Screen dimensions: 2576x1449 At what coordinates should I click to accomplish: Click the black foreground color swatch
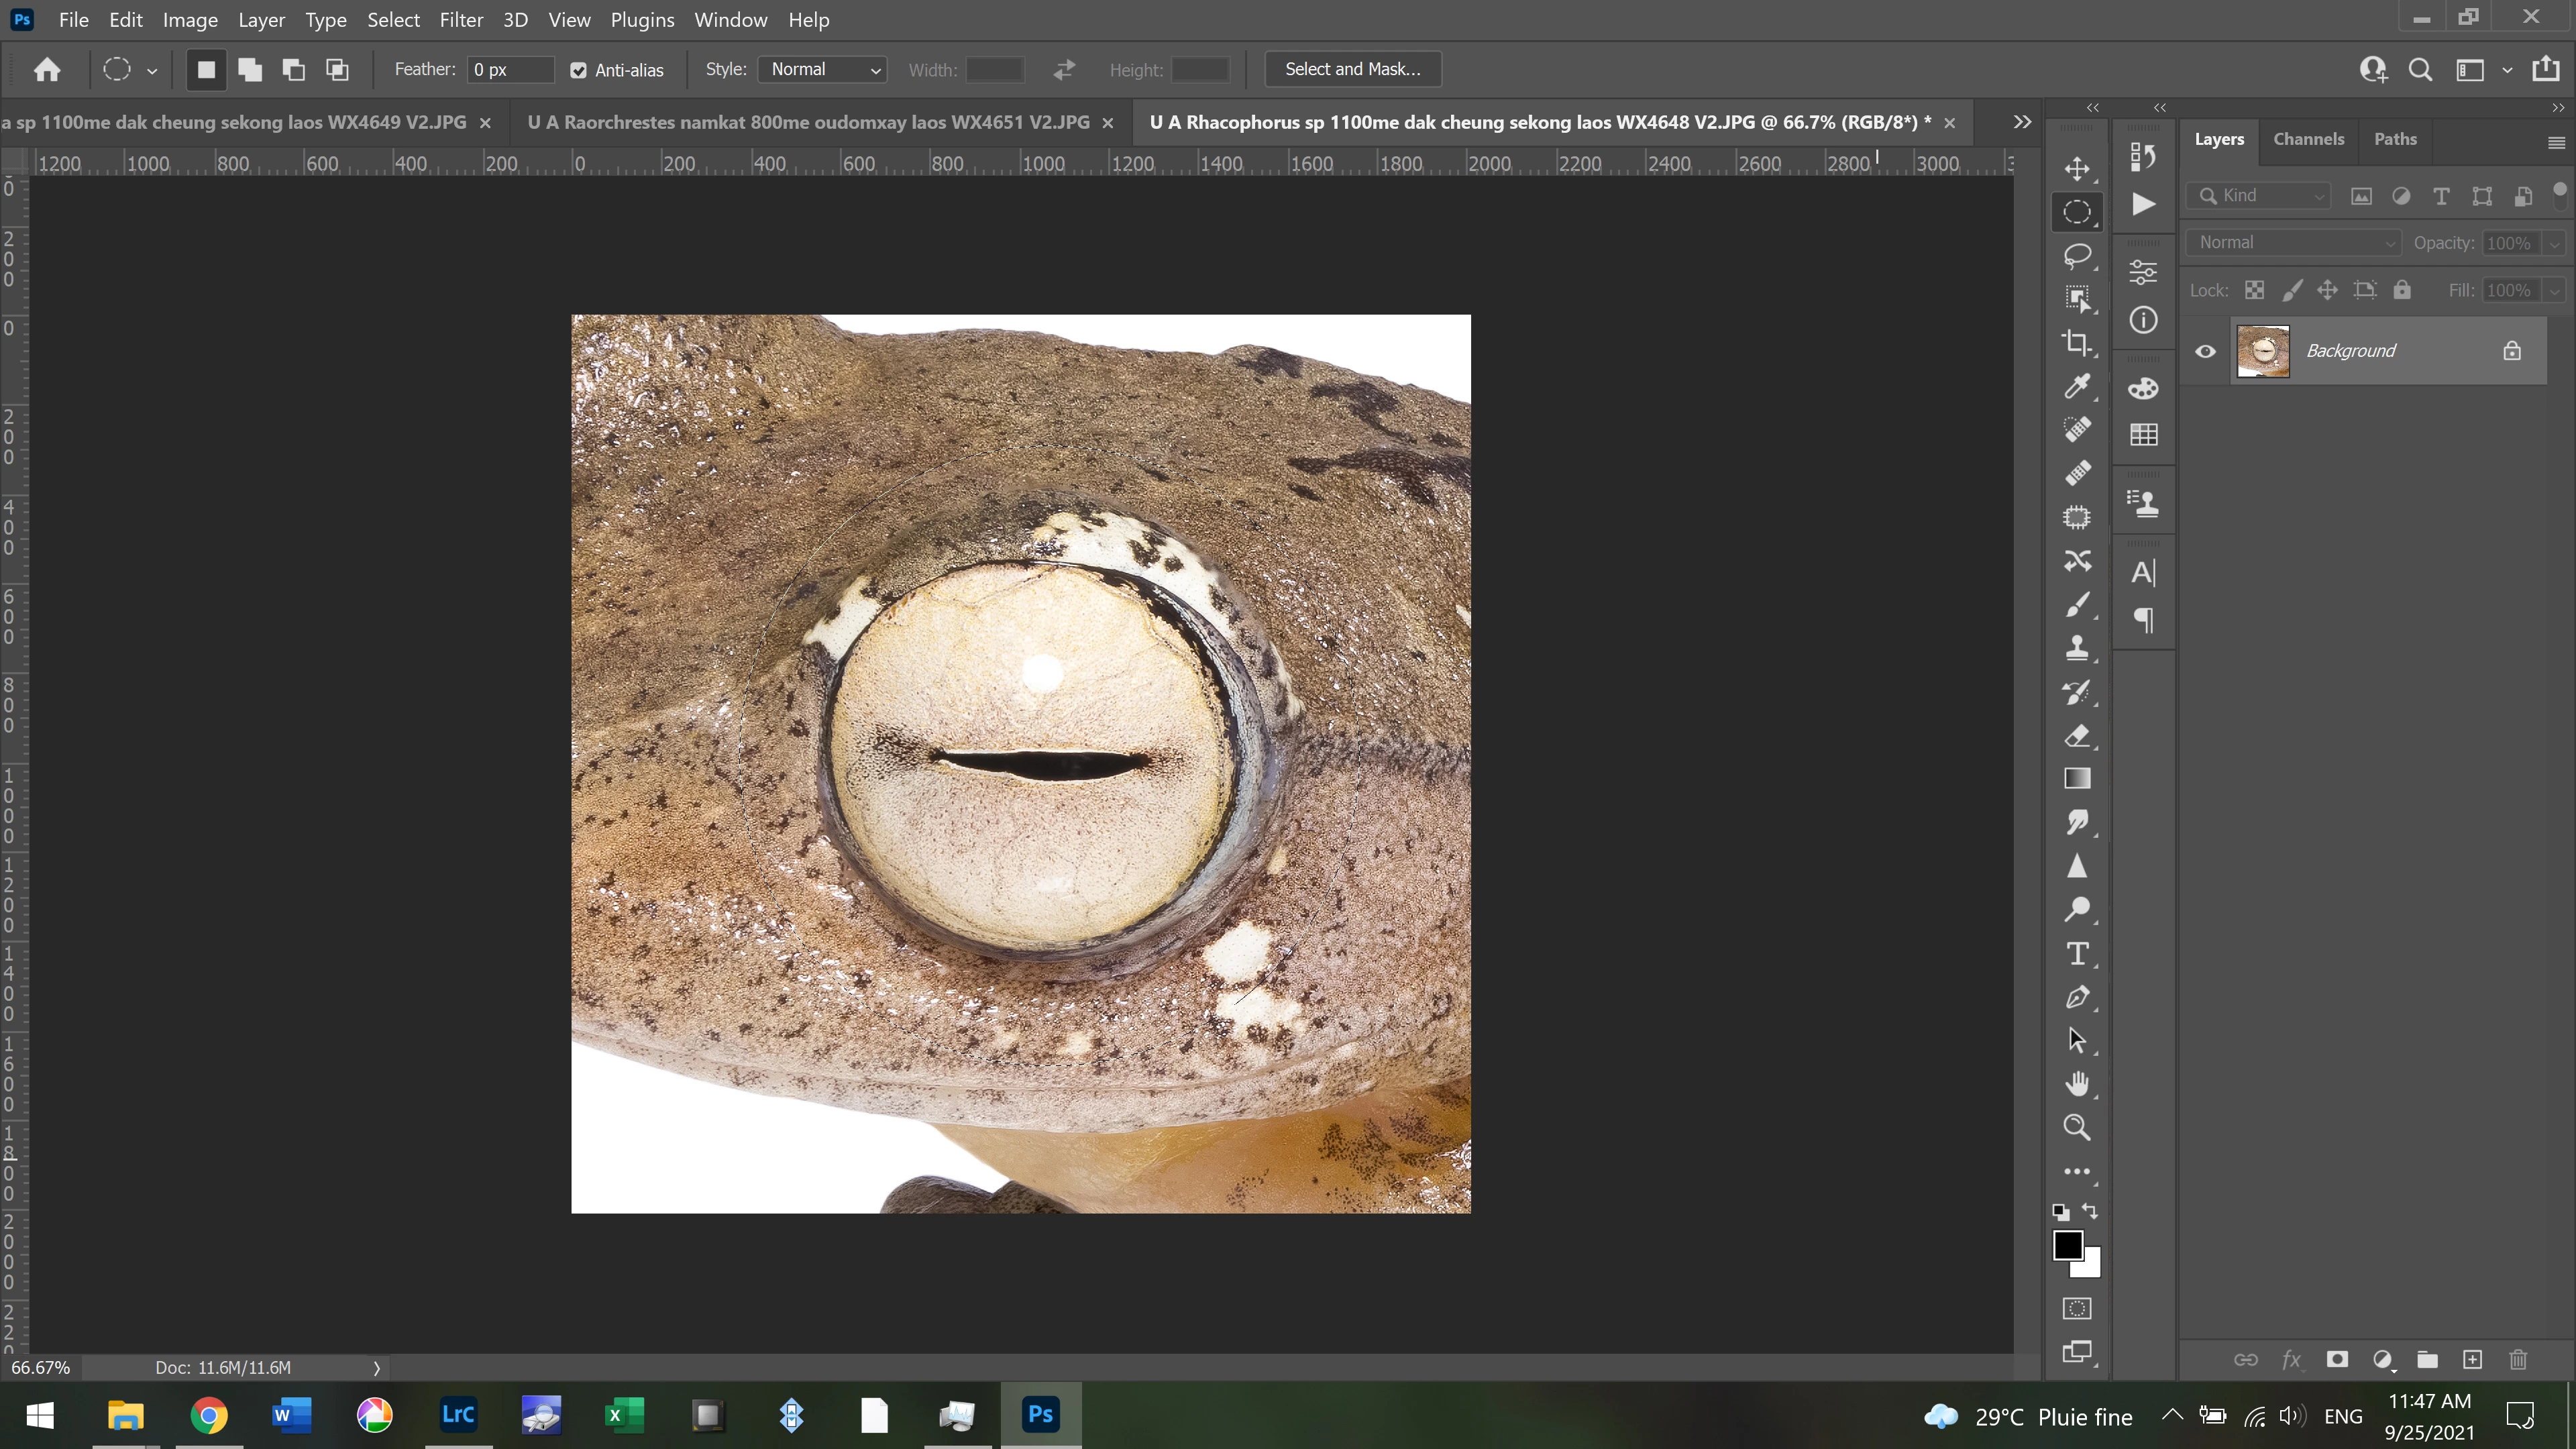coord(2067,1245)
